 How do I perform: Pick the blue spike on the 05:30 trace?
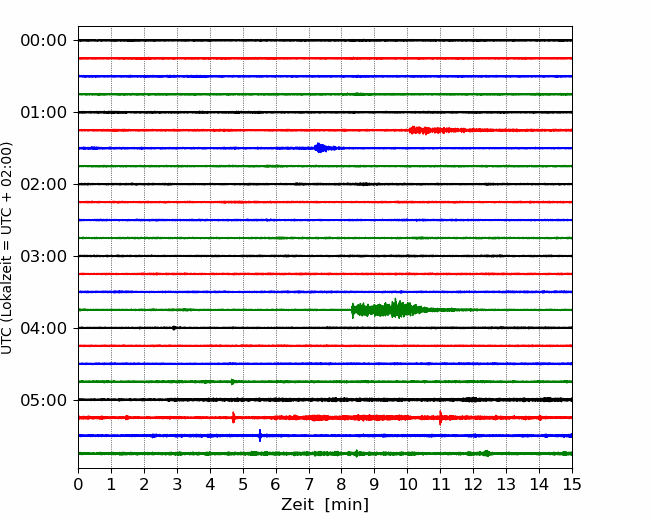point(260,435)
